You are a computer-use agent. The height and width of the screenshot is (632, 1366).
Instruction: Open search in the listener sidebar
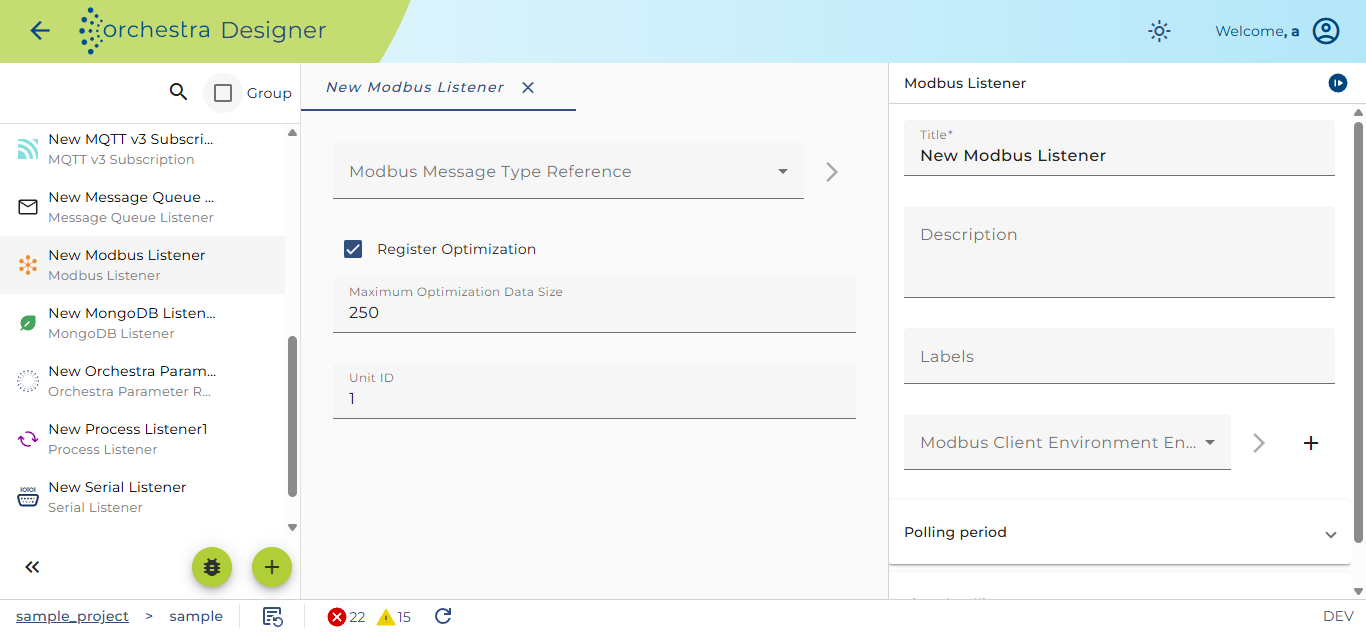(x=178, y=92)
